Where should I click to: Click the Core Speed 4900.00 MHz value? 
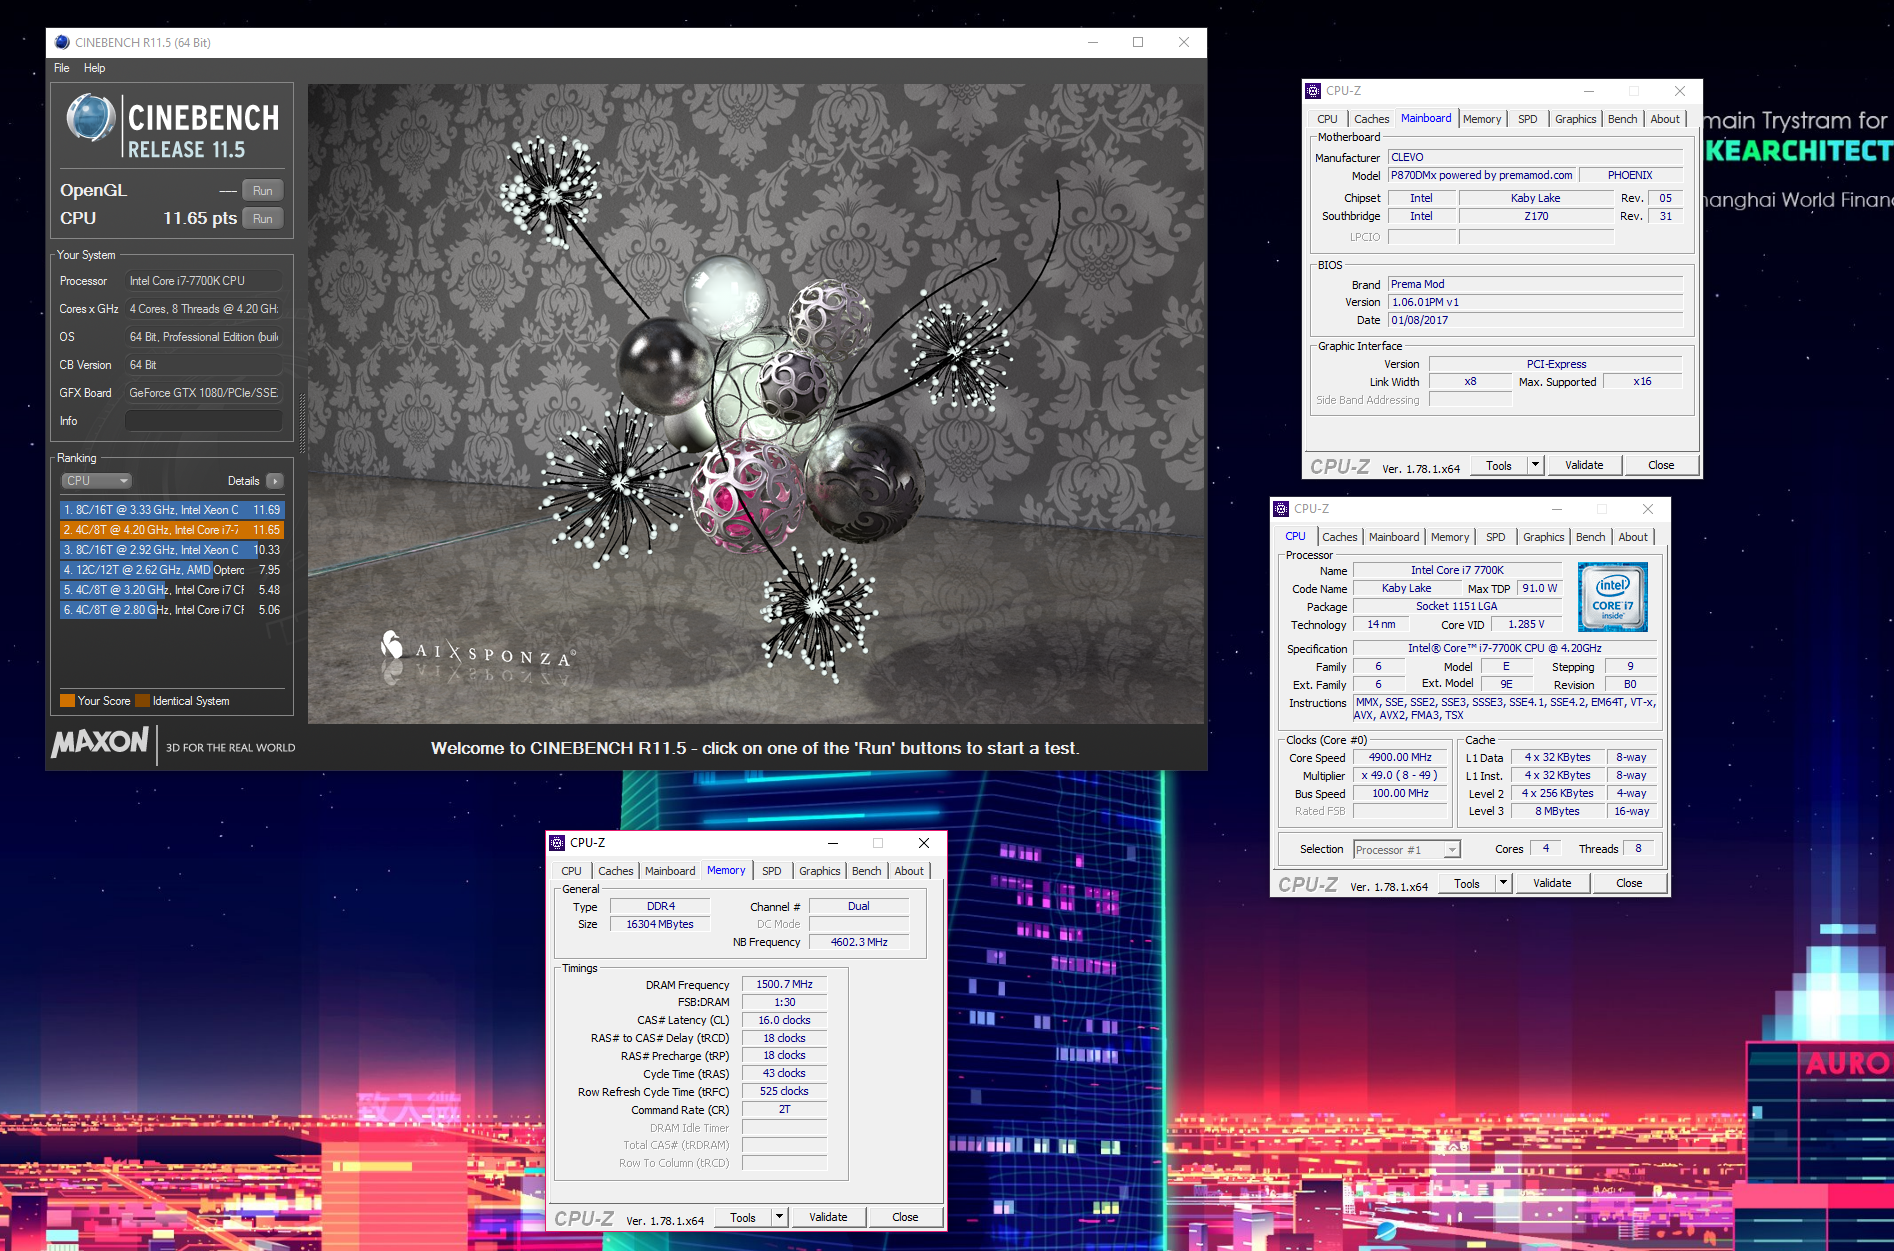coord(1400,757)
